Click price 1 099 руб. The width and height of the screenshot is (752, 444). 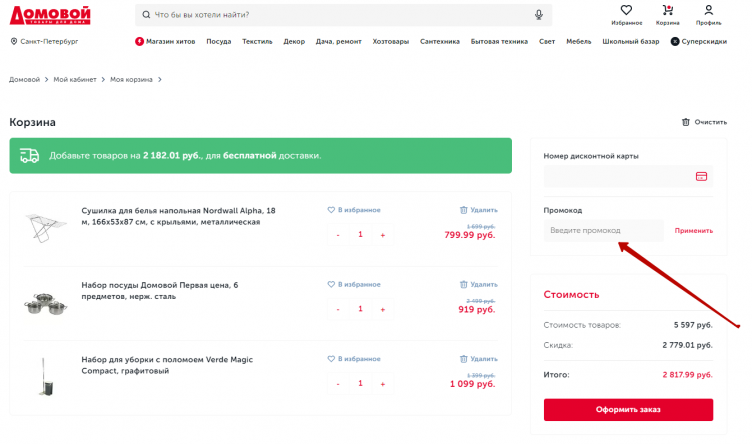472,384
